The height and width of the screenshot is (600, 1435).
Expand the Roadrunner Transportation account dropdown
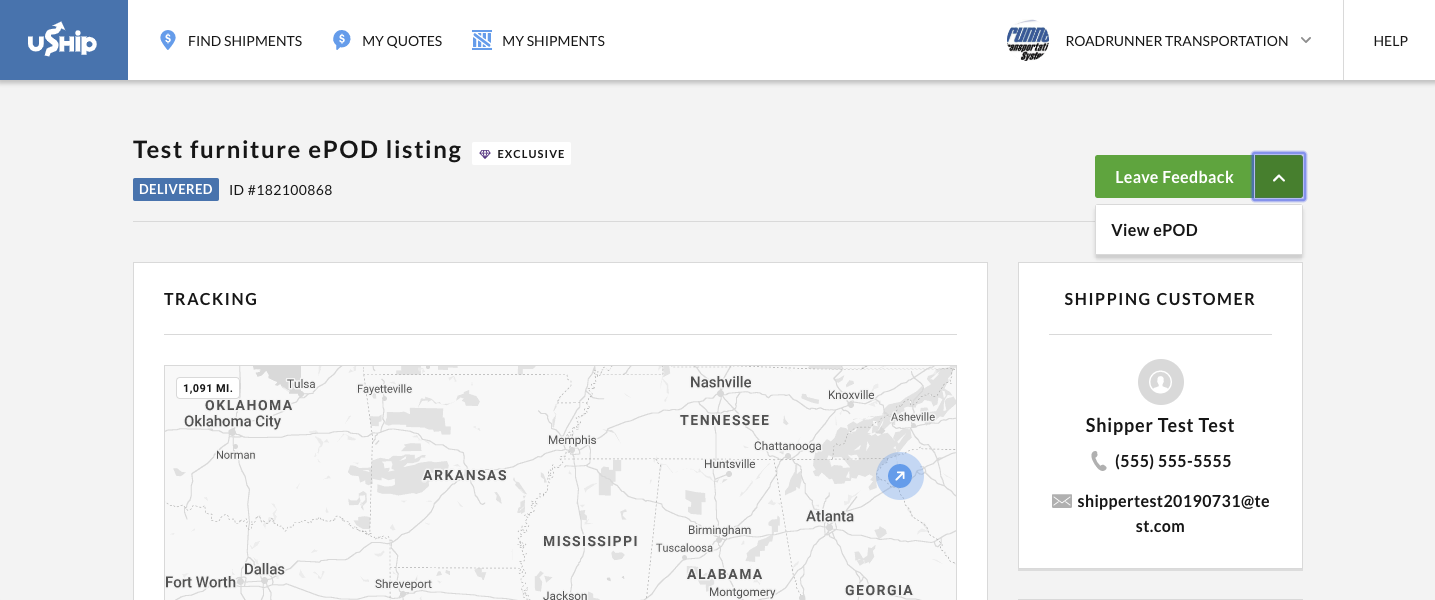coord(1305,41)
